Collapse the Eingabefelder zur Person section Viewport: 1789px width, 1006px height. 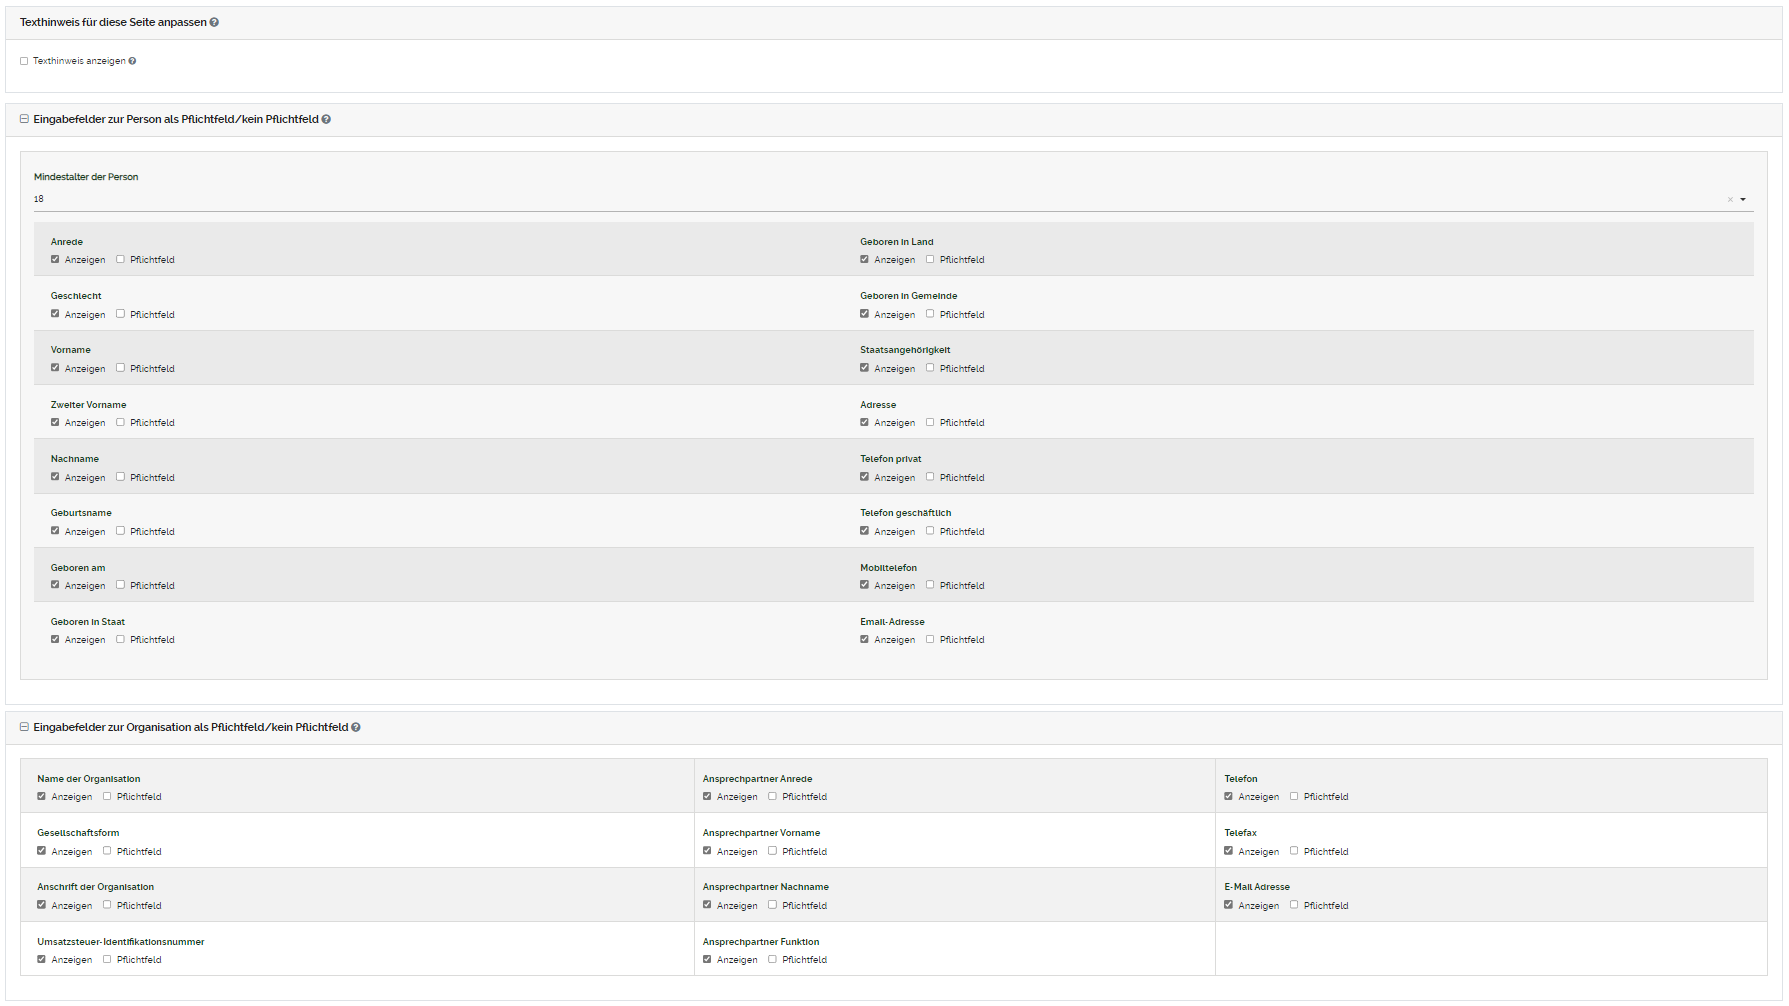click(x=25, y=119)
